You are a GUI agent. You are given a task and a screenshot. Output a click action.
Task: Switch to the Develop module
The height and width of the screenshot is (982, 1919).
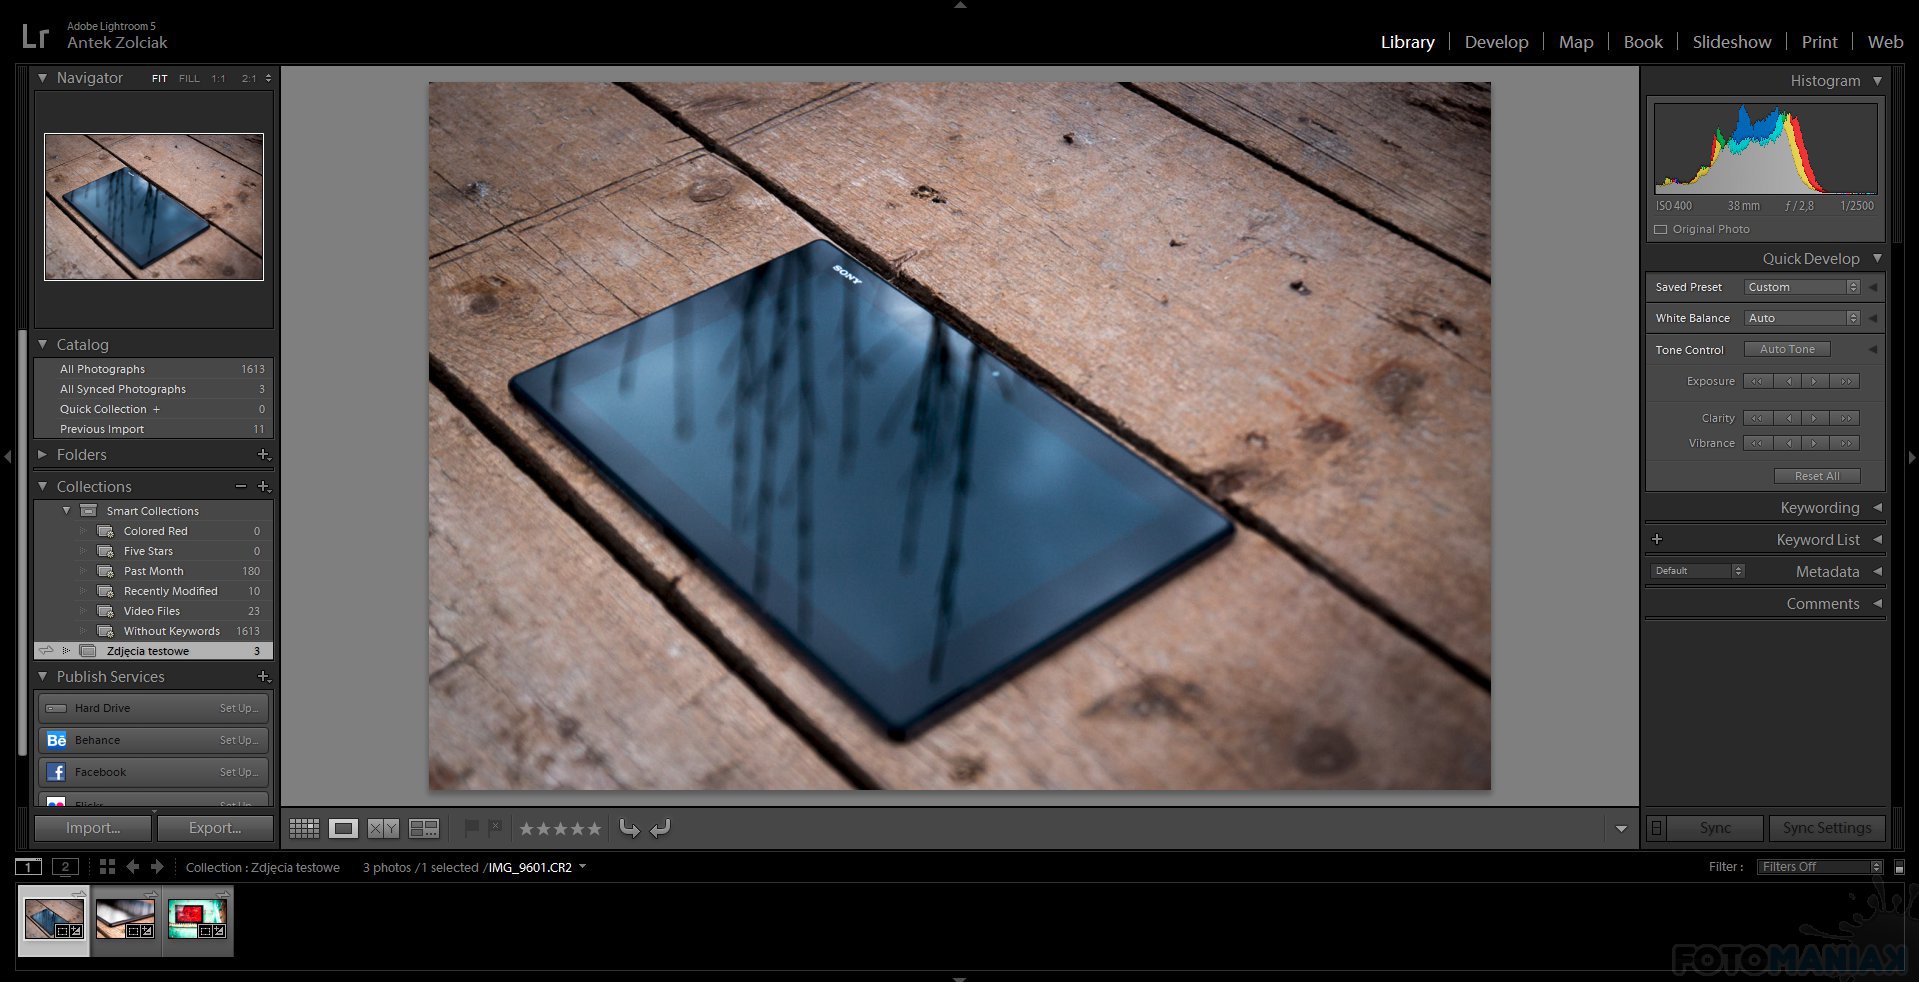[x=1496, y=42]
